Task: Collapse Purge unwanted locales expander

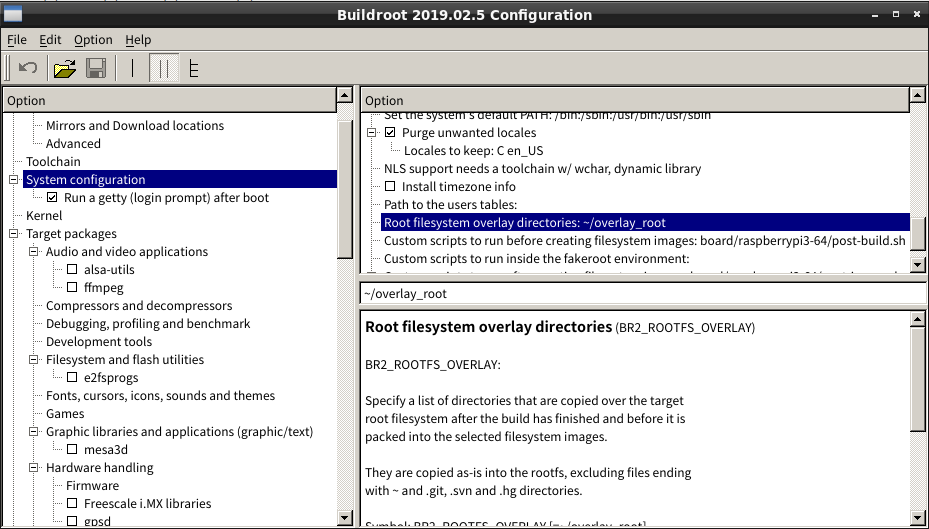Action: pos(371,133)
